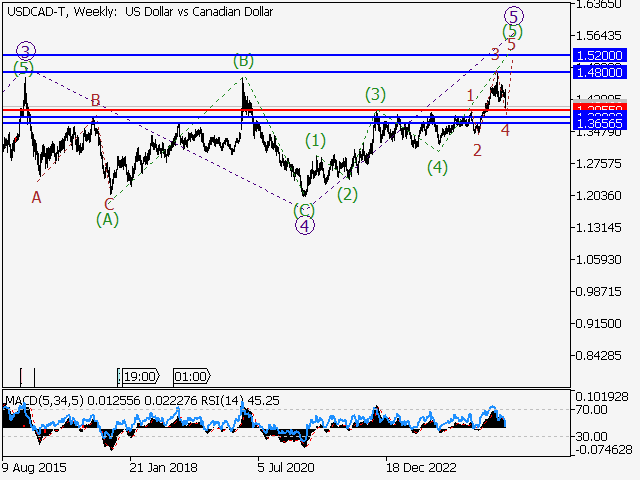Select the red B wave label
Image resolution: width=640 pixels, height=480 pixels.
96,100
